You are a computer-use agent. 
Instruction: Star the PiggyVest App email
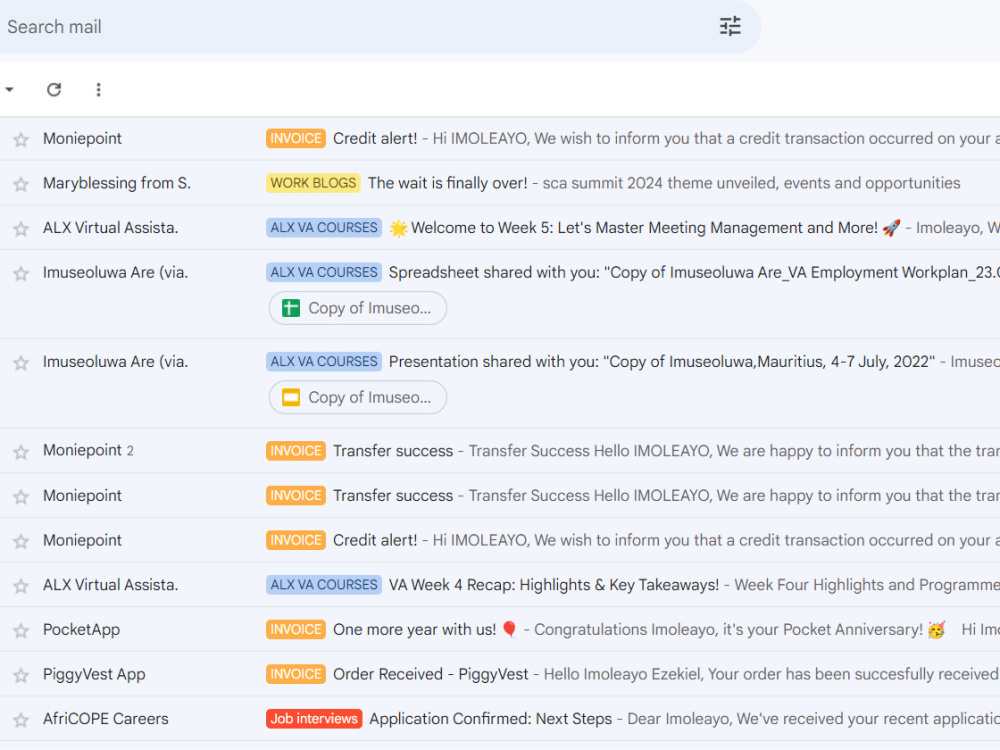21,675
